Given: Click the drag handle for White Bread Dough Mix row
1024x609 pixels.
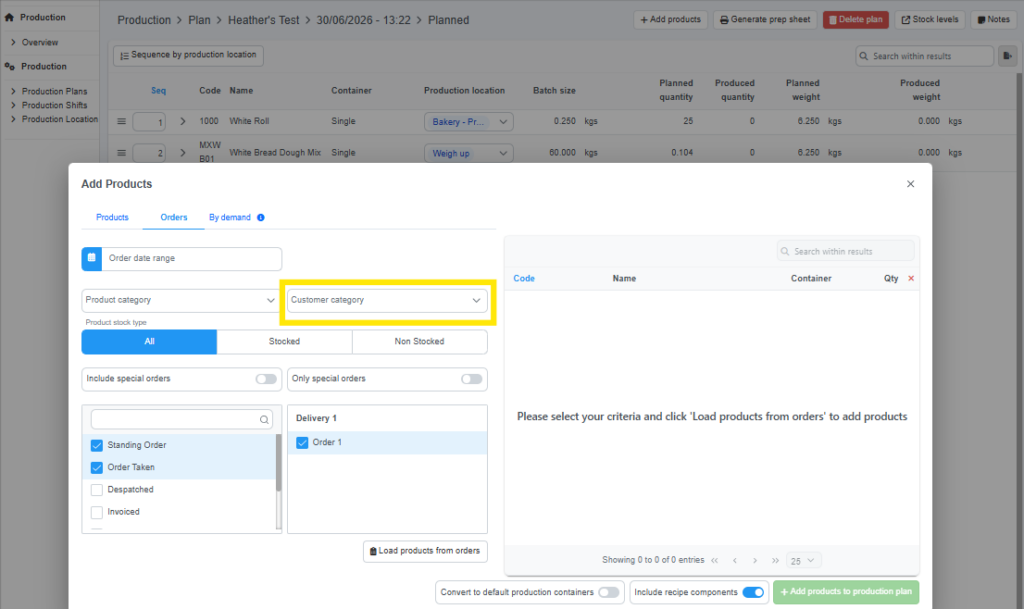Looking at the screenshot, I should [x=121, y=153].
